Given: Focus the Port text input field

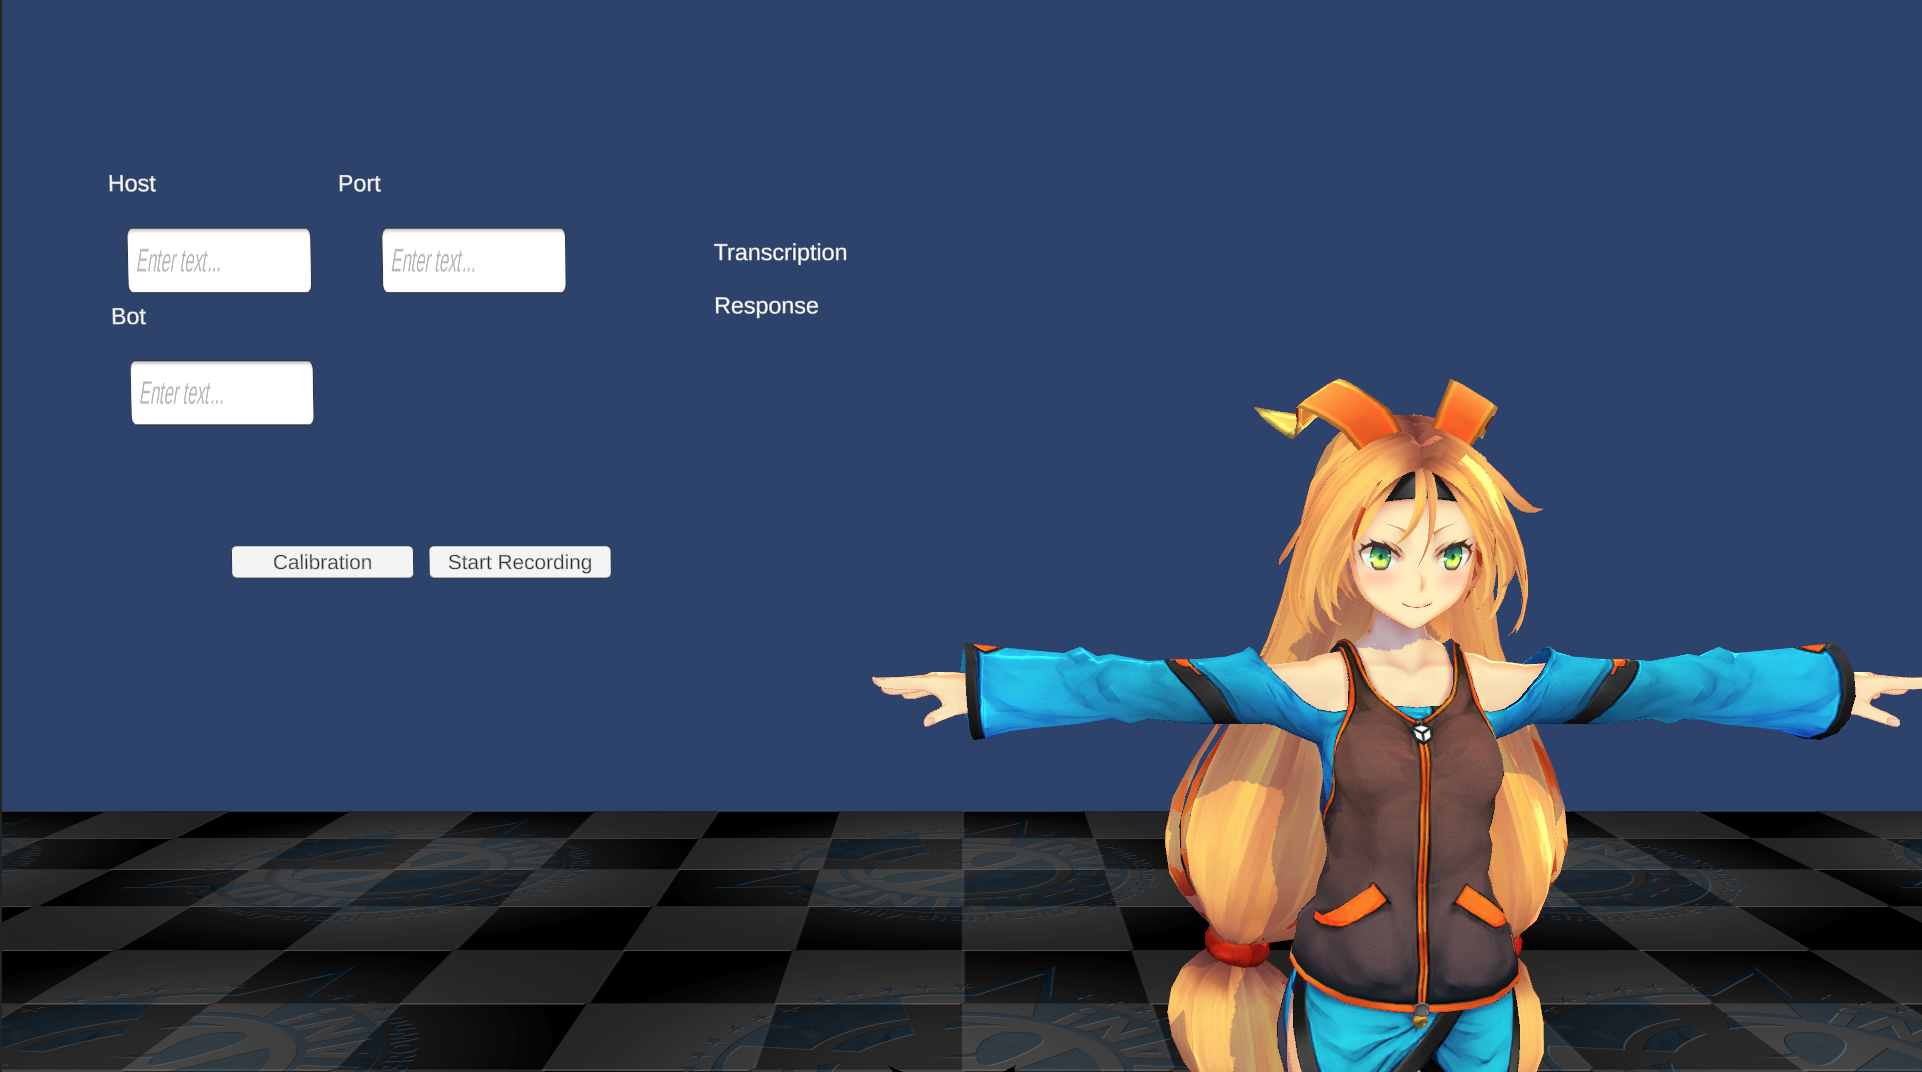Looking at the screenshot, I should pos(474,261).
